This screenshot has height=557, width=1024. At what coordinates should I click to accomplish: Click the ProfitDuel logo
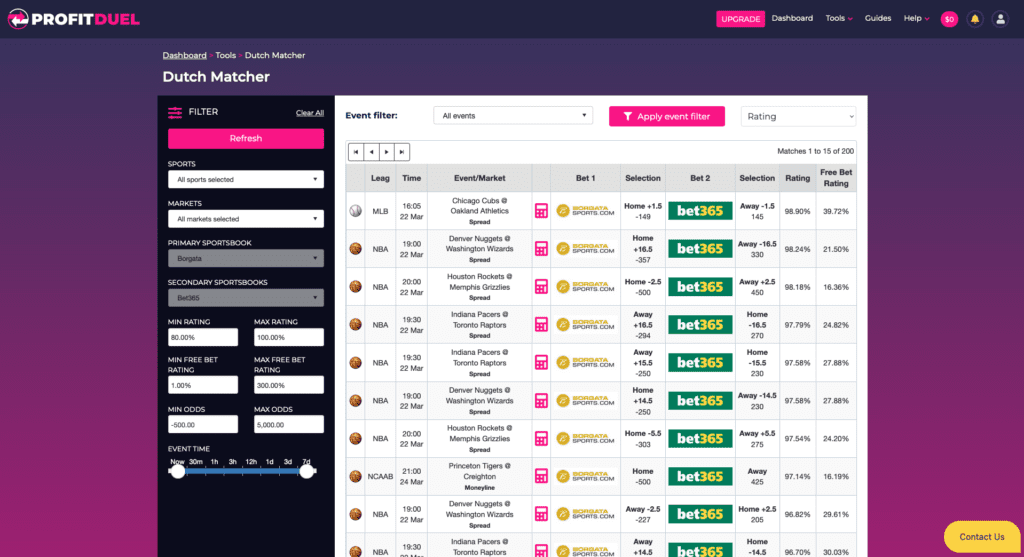point(74,19)
